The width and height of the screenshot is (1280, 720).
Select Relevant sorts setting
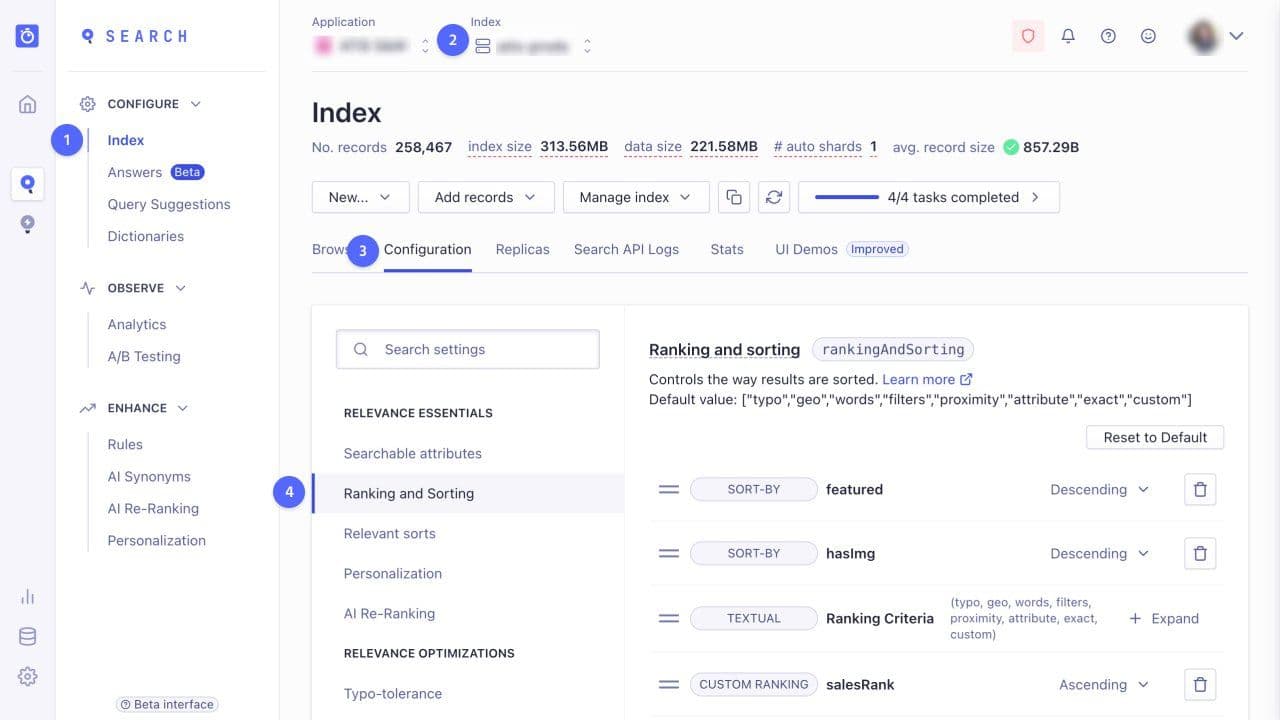390,534
